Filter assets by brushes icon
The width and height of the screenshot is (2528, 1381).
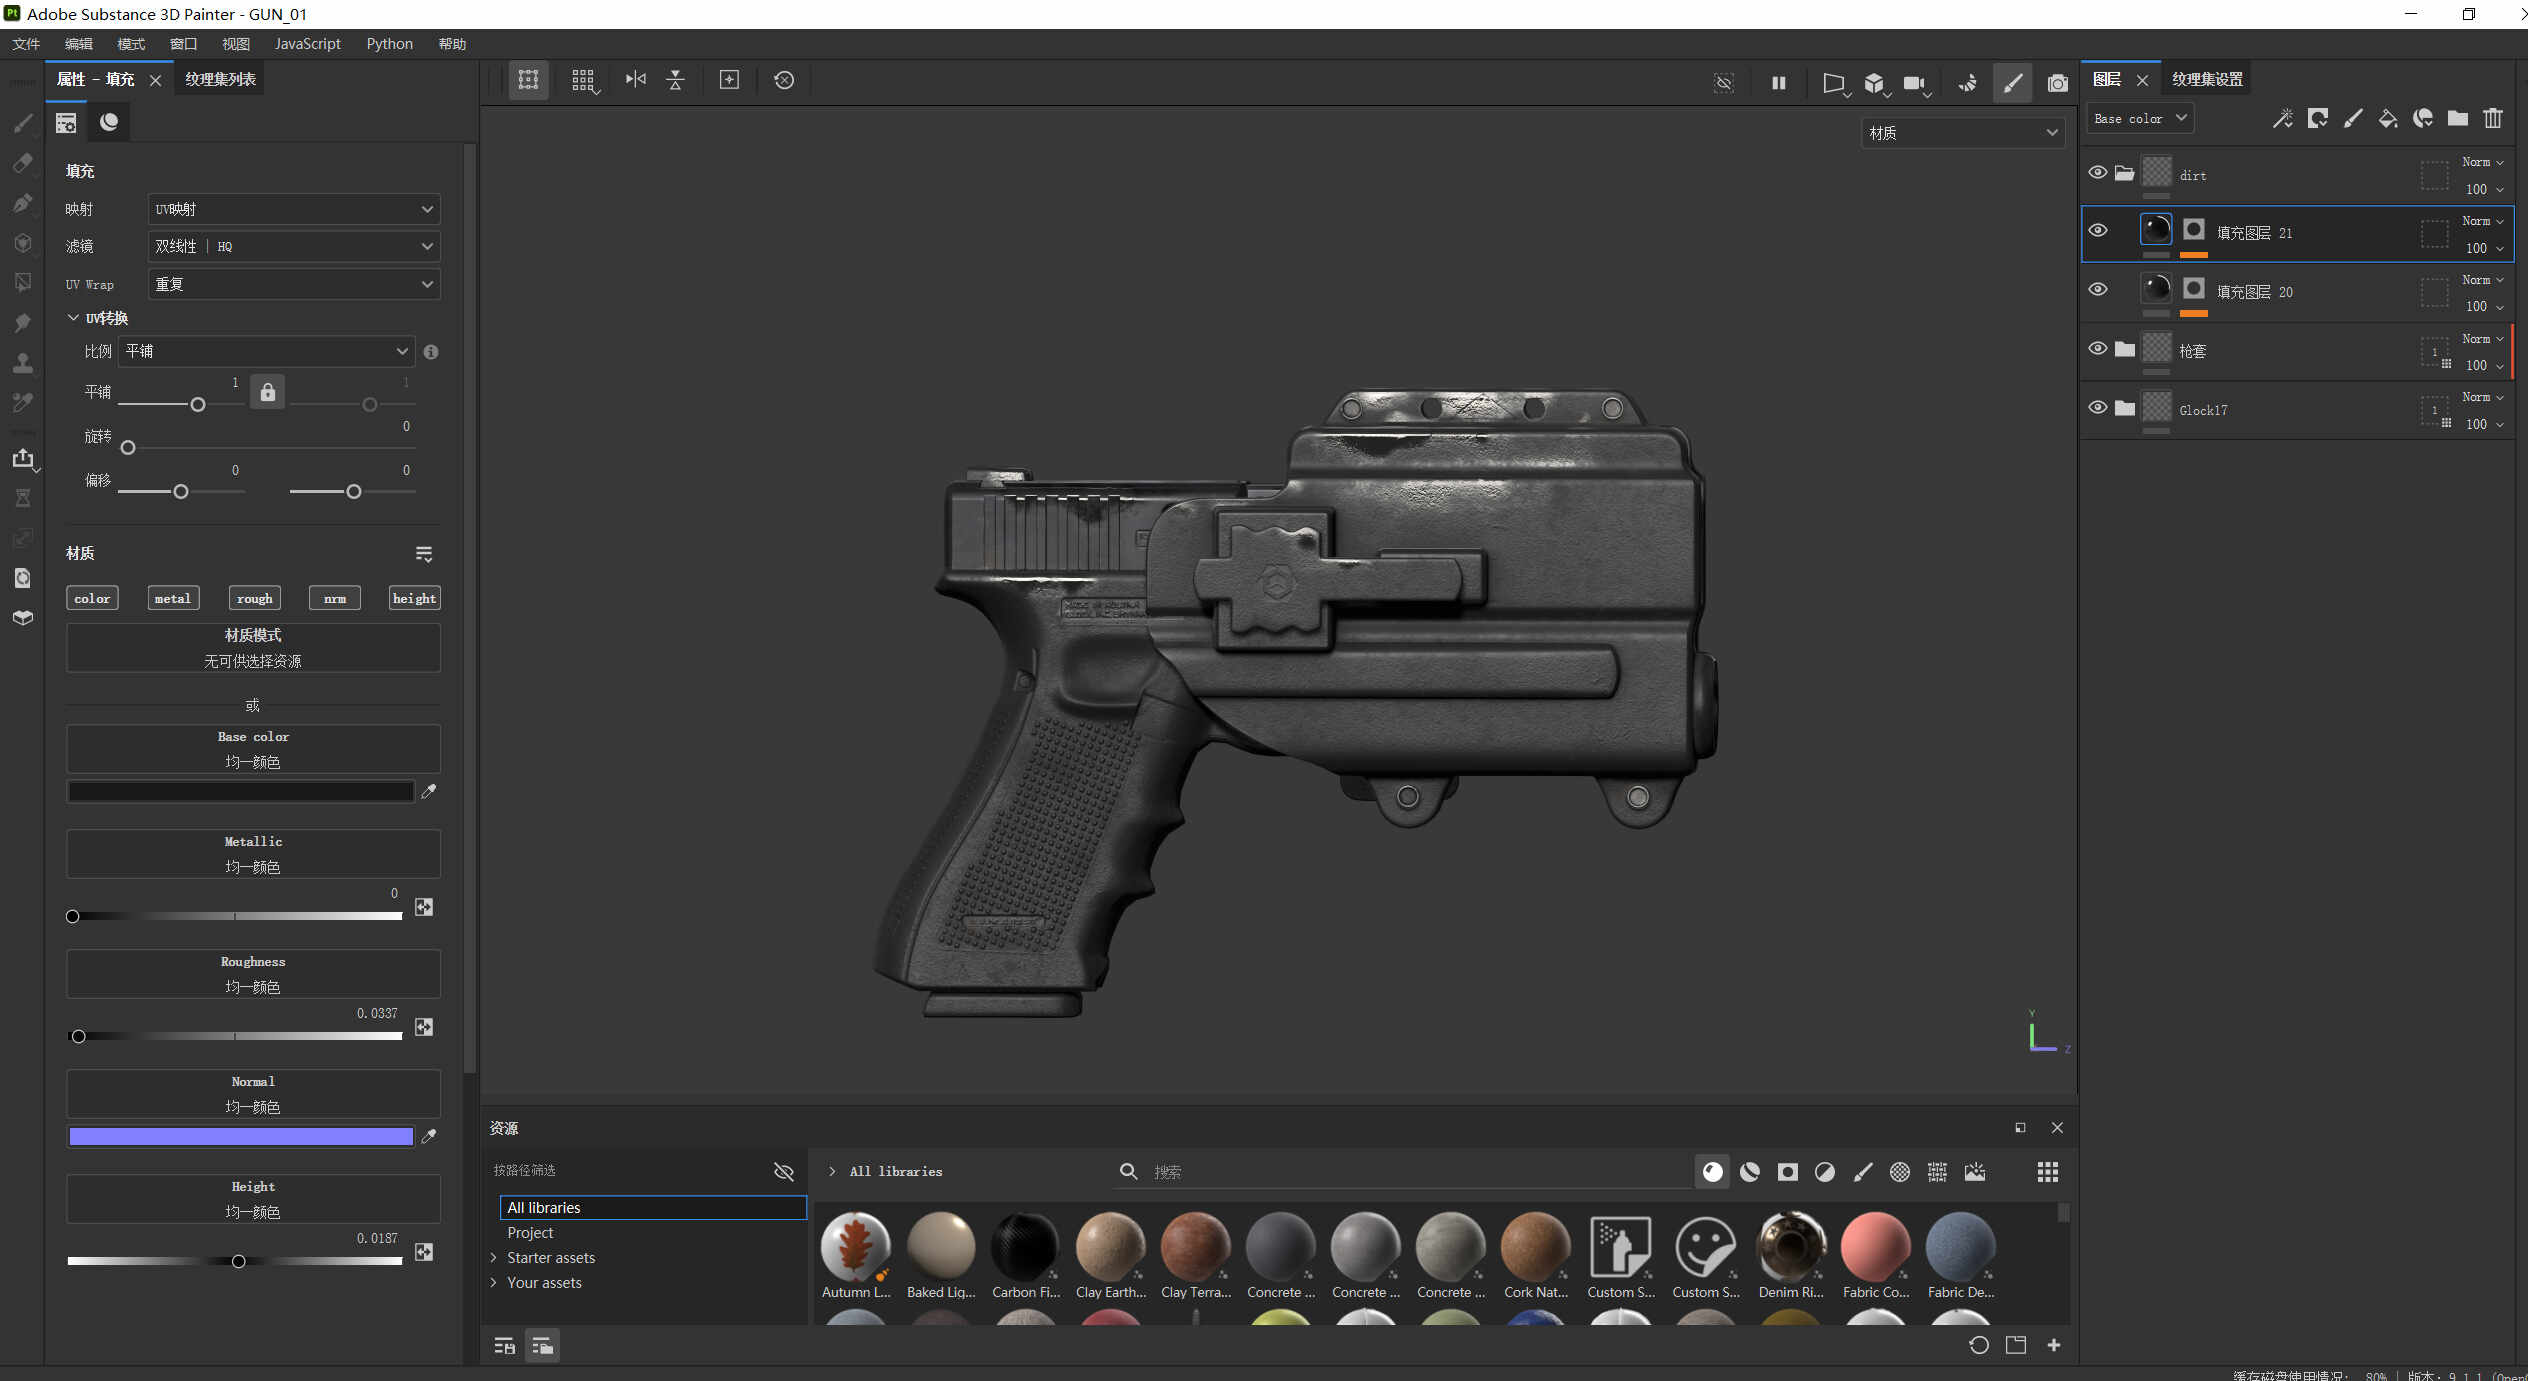tap(1862, 1172)
